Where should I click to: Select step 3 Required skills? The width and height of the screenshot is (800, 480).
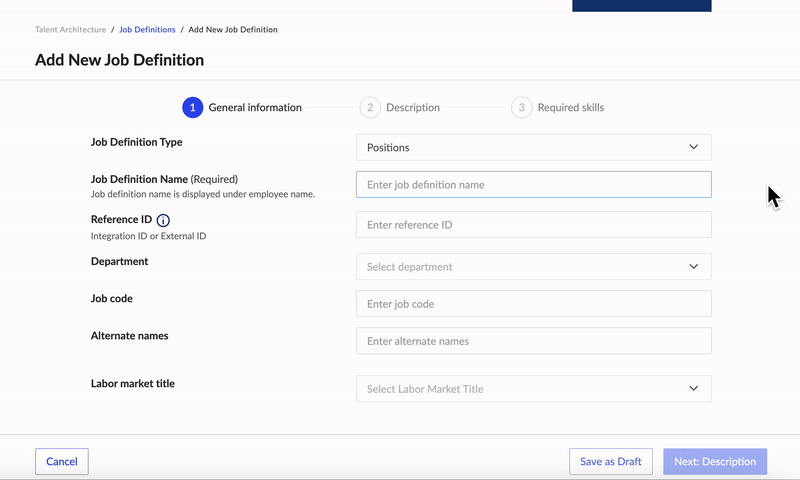tap(558, 108)
